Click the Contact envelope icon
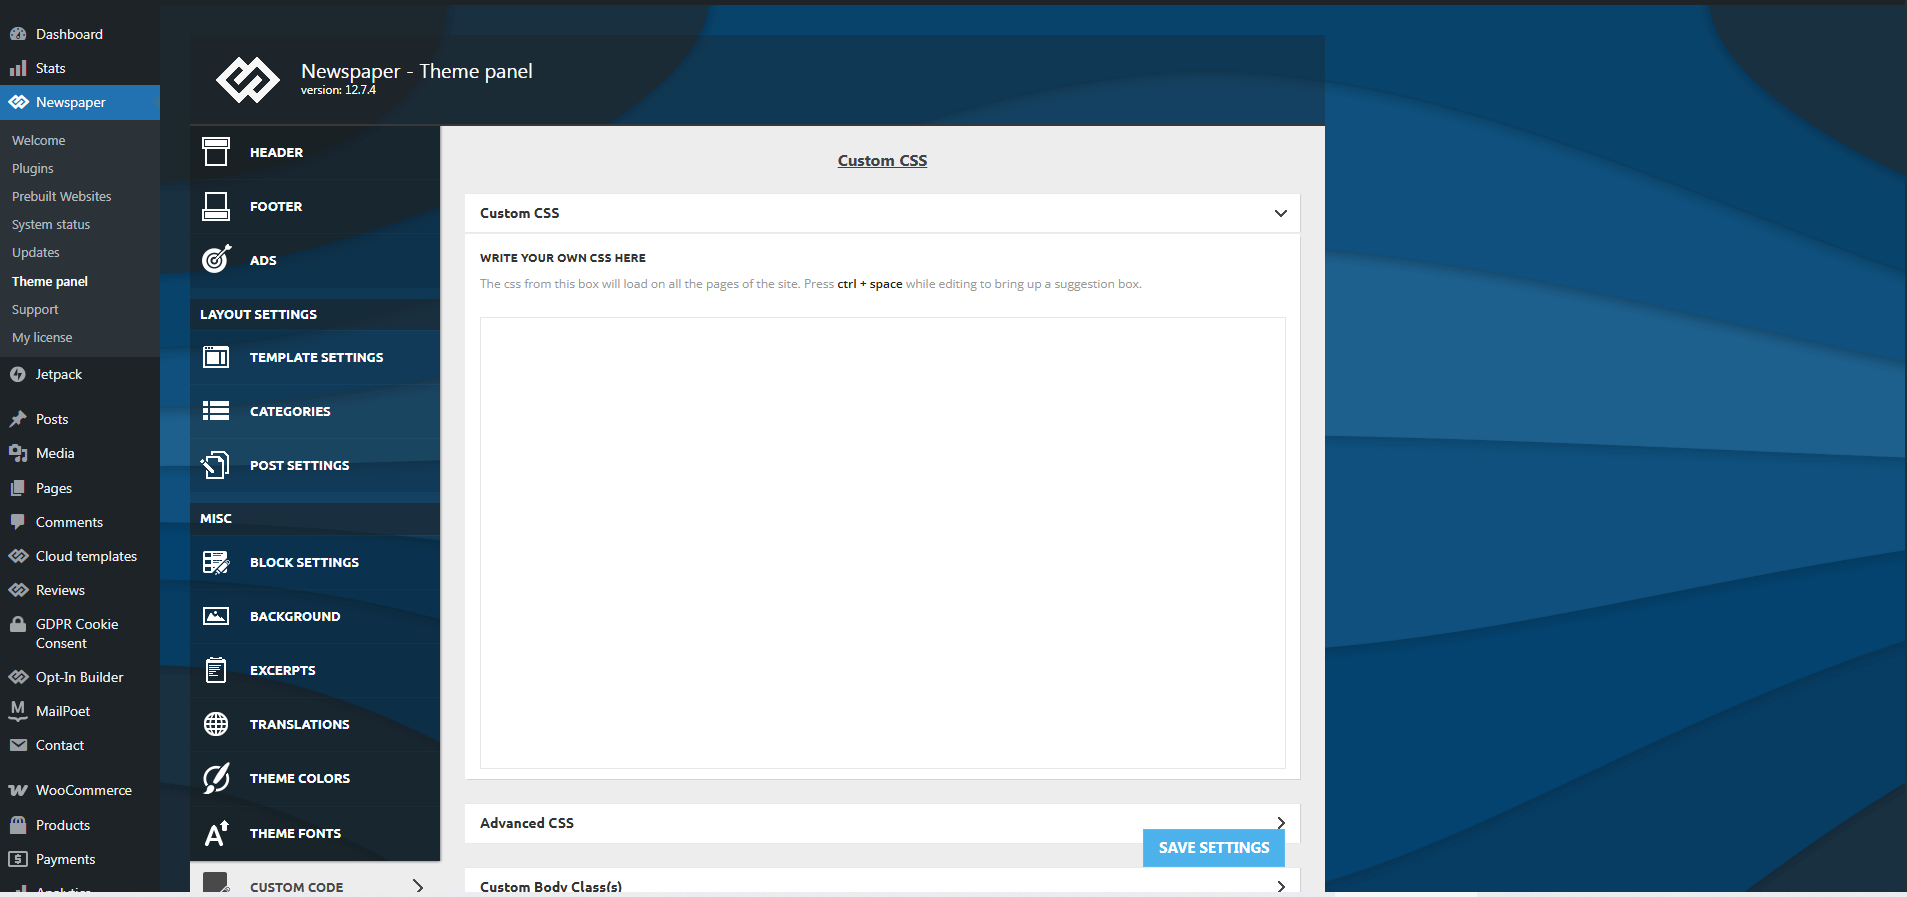 (18, 745)
